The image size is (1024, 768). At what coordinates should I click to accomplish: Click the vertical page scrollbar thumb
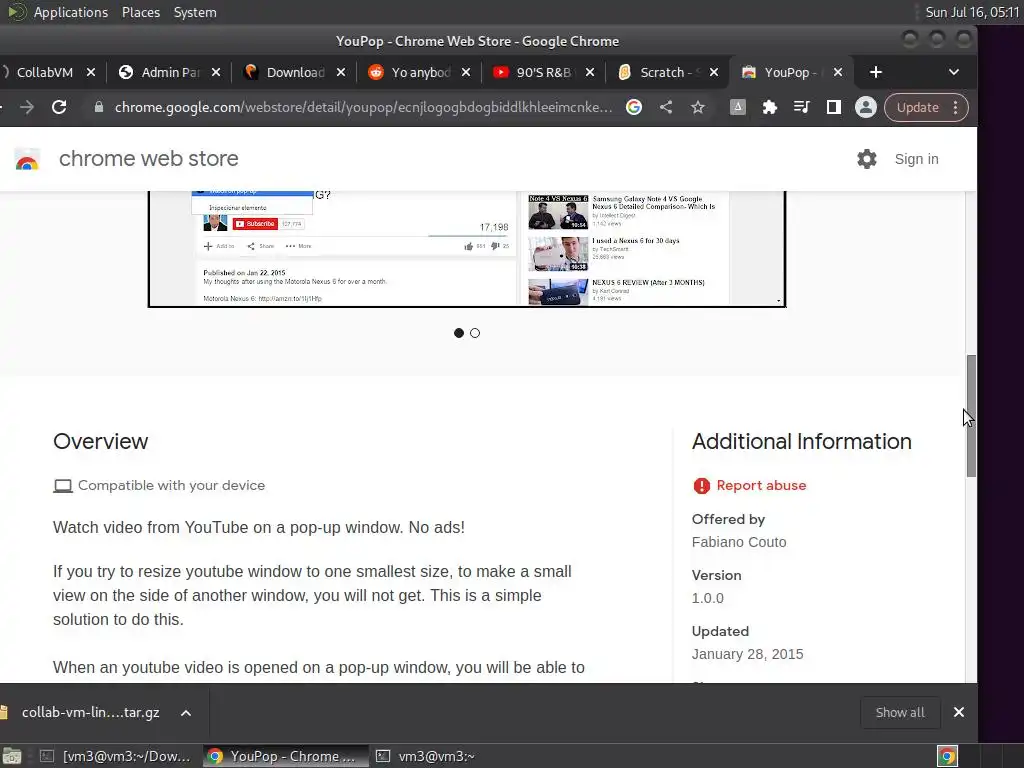tap(971, 416)
